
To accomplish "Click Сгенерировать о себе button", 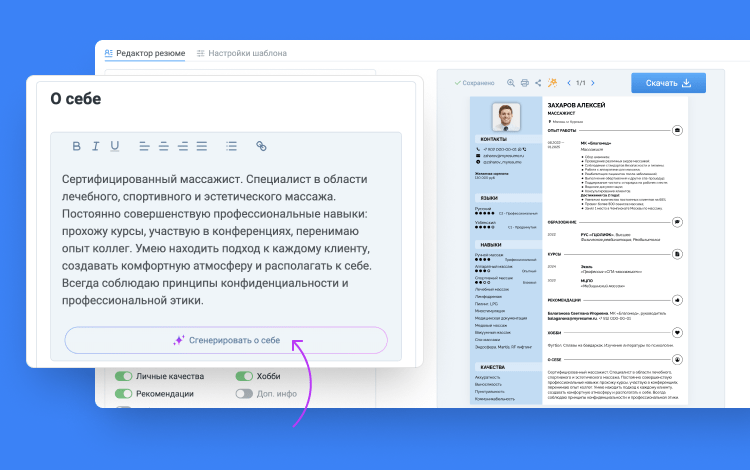I will [x=226, y=340].
